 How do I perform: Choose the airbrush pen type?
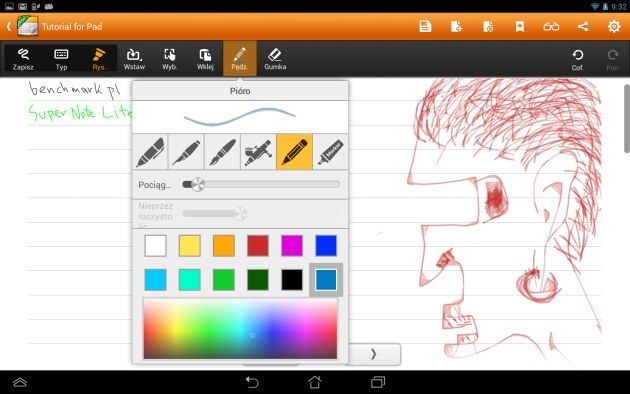258,152
